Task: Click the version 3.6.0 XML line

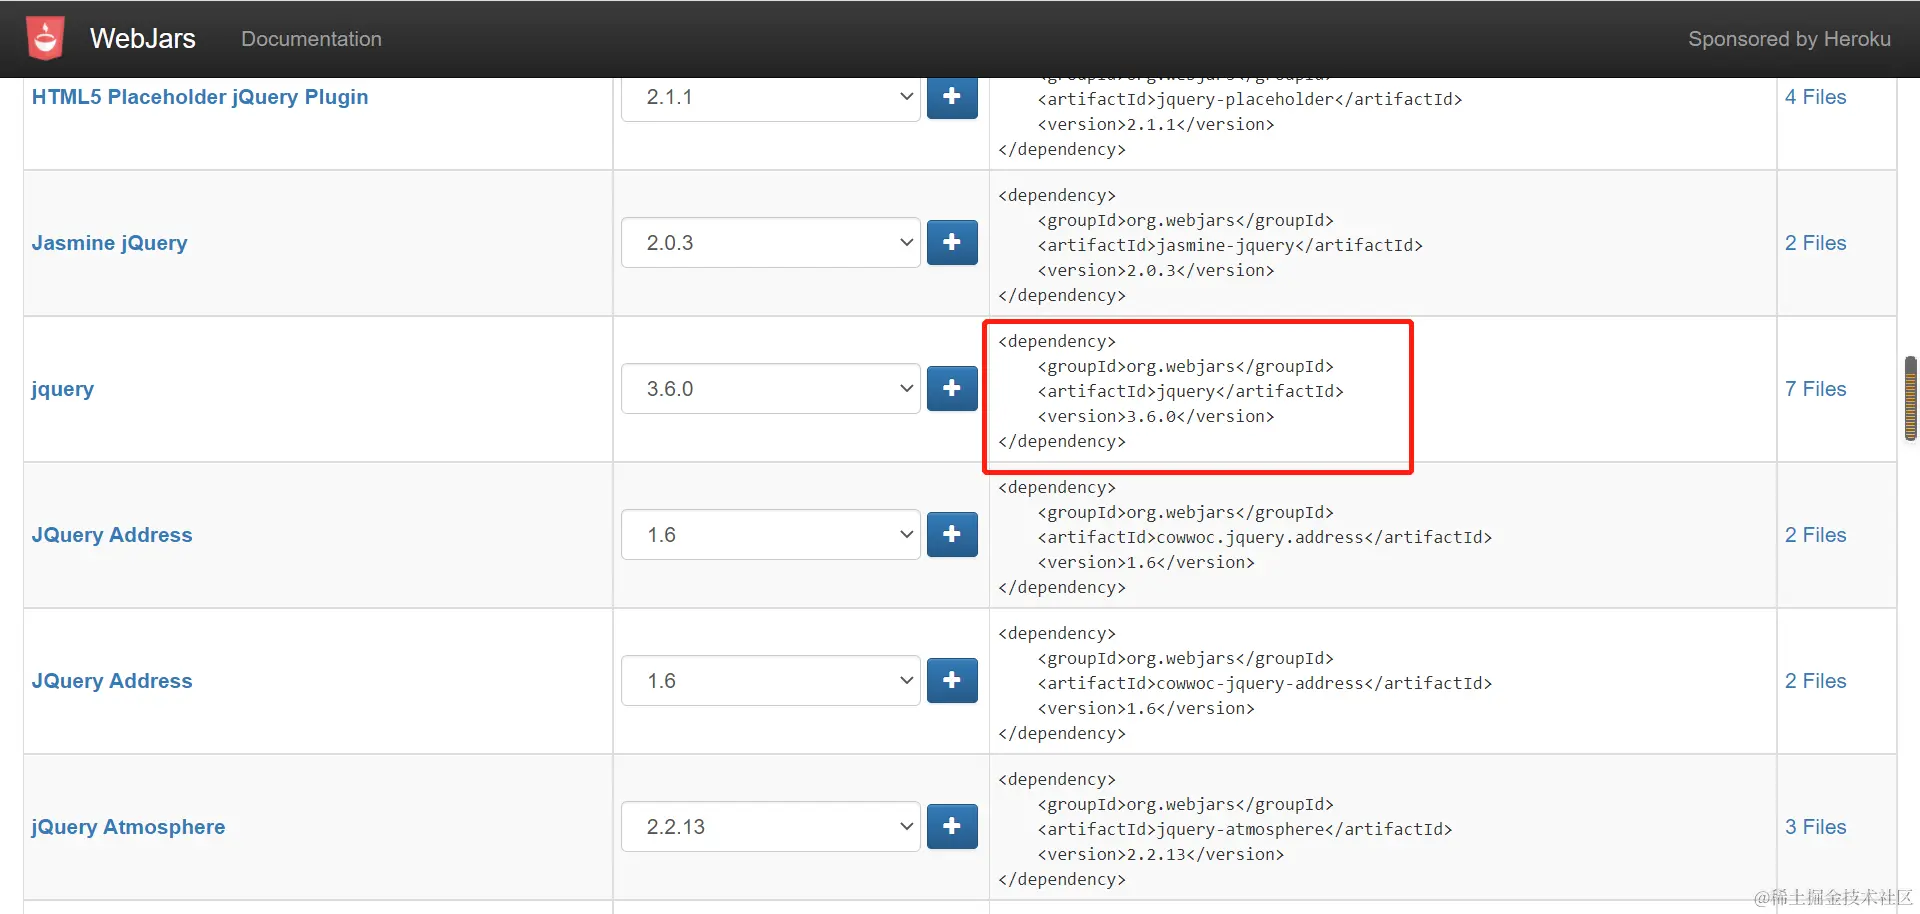Action: click(x=1156, y=416)
